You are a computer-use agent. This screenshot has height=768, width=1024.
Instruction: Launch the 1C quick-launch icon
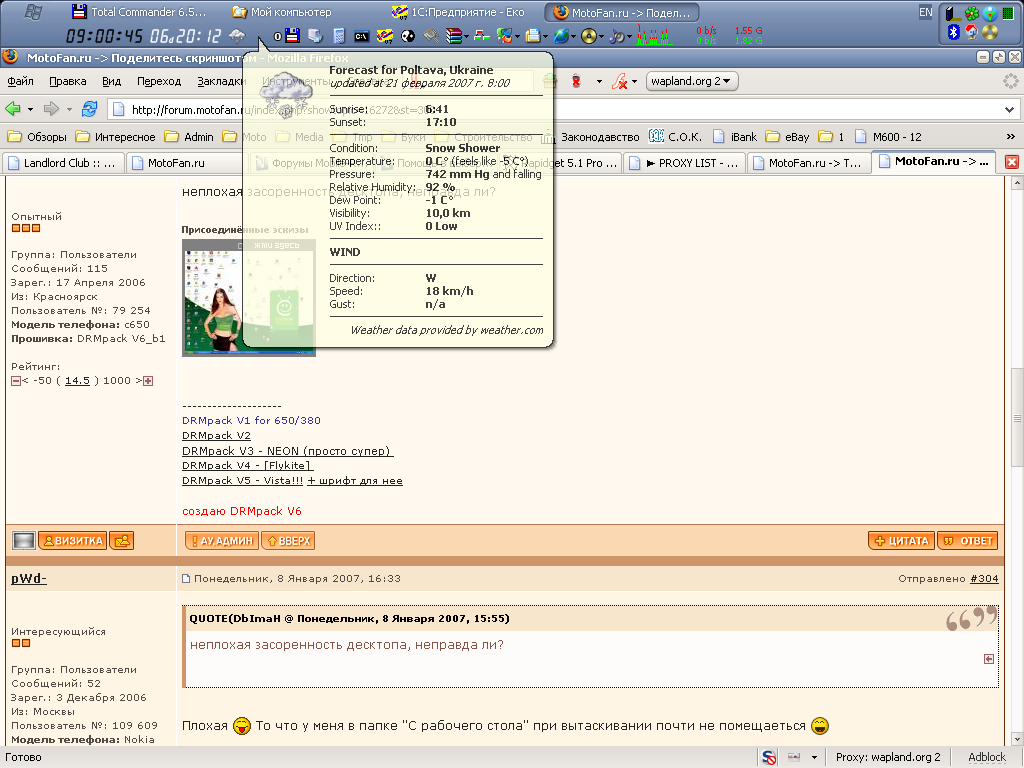(x=385, y=36)
